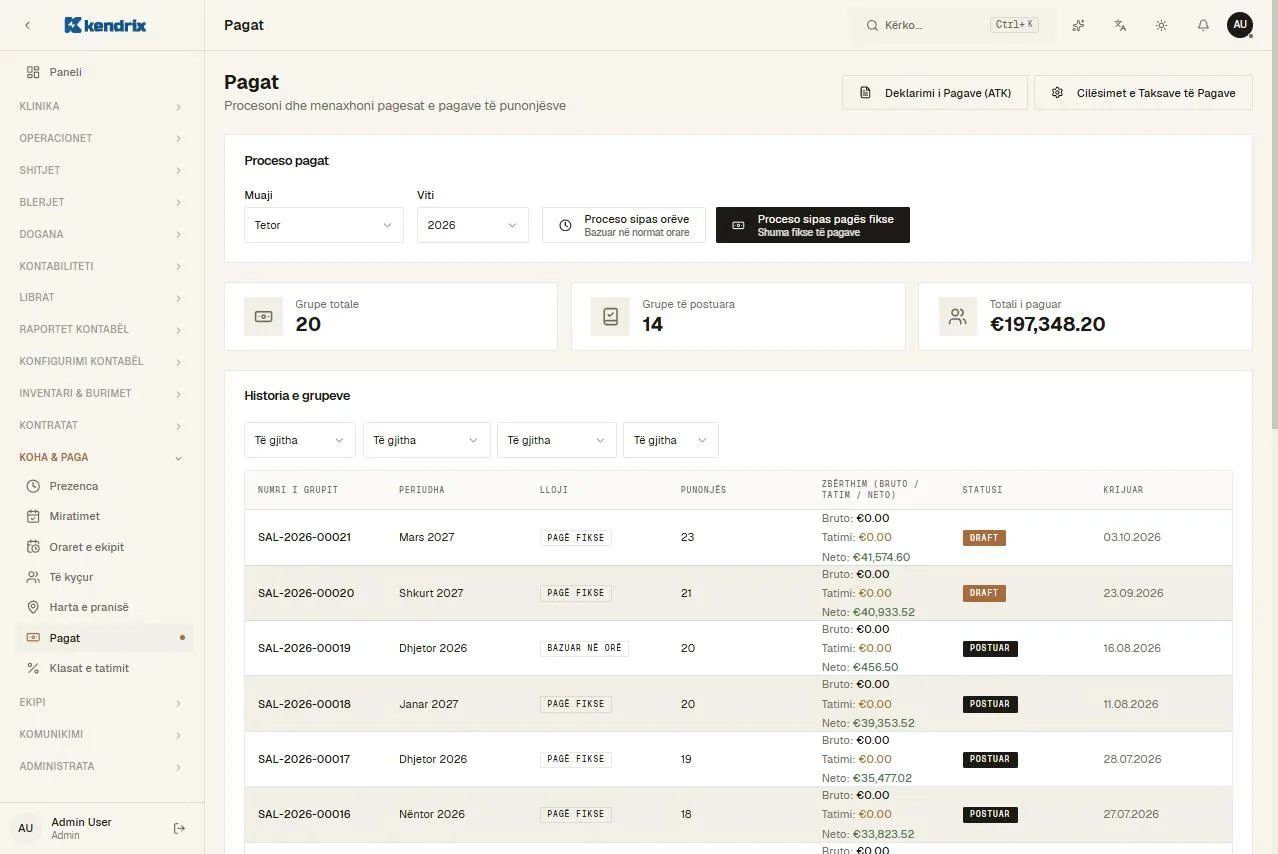This screenshot has width=1278, height=854.
Task: Click the Kërko search field
Action: pyautogui.click(x=950, y=25)
